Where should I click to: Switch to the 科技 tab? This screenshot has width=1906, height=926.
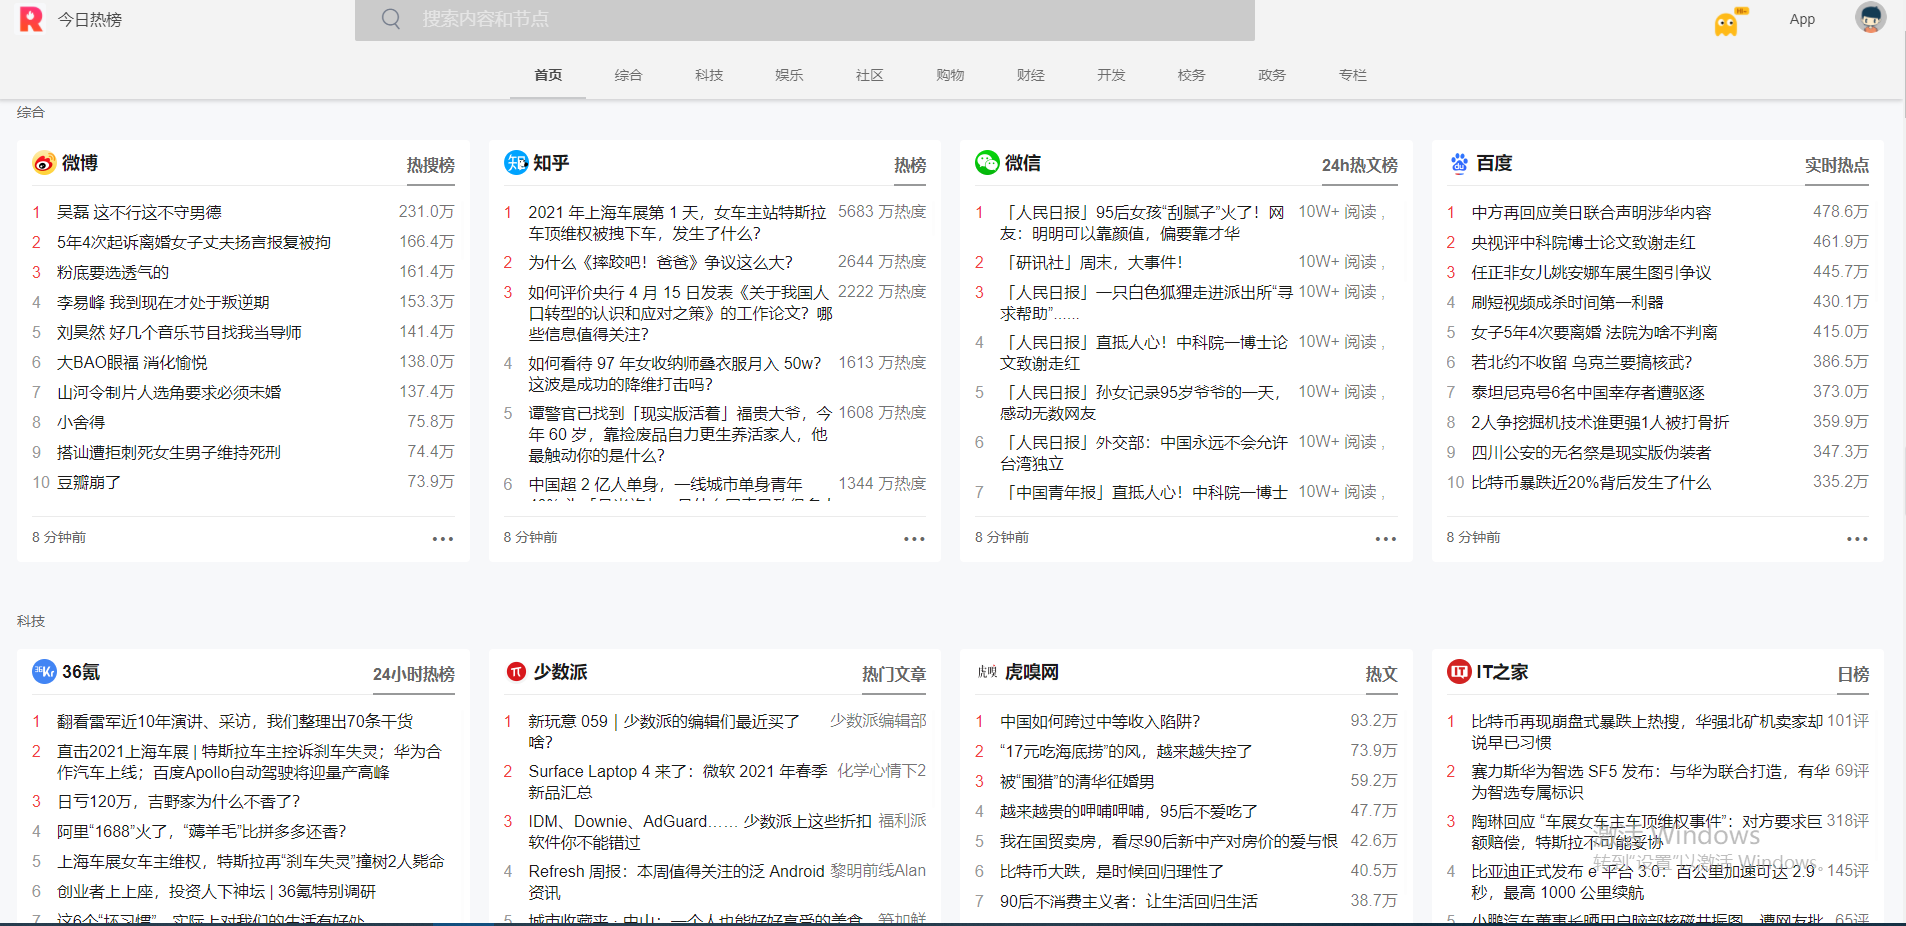click(x=709, y=75)
